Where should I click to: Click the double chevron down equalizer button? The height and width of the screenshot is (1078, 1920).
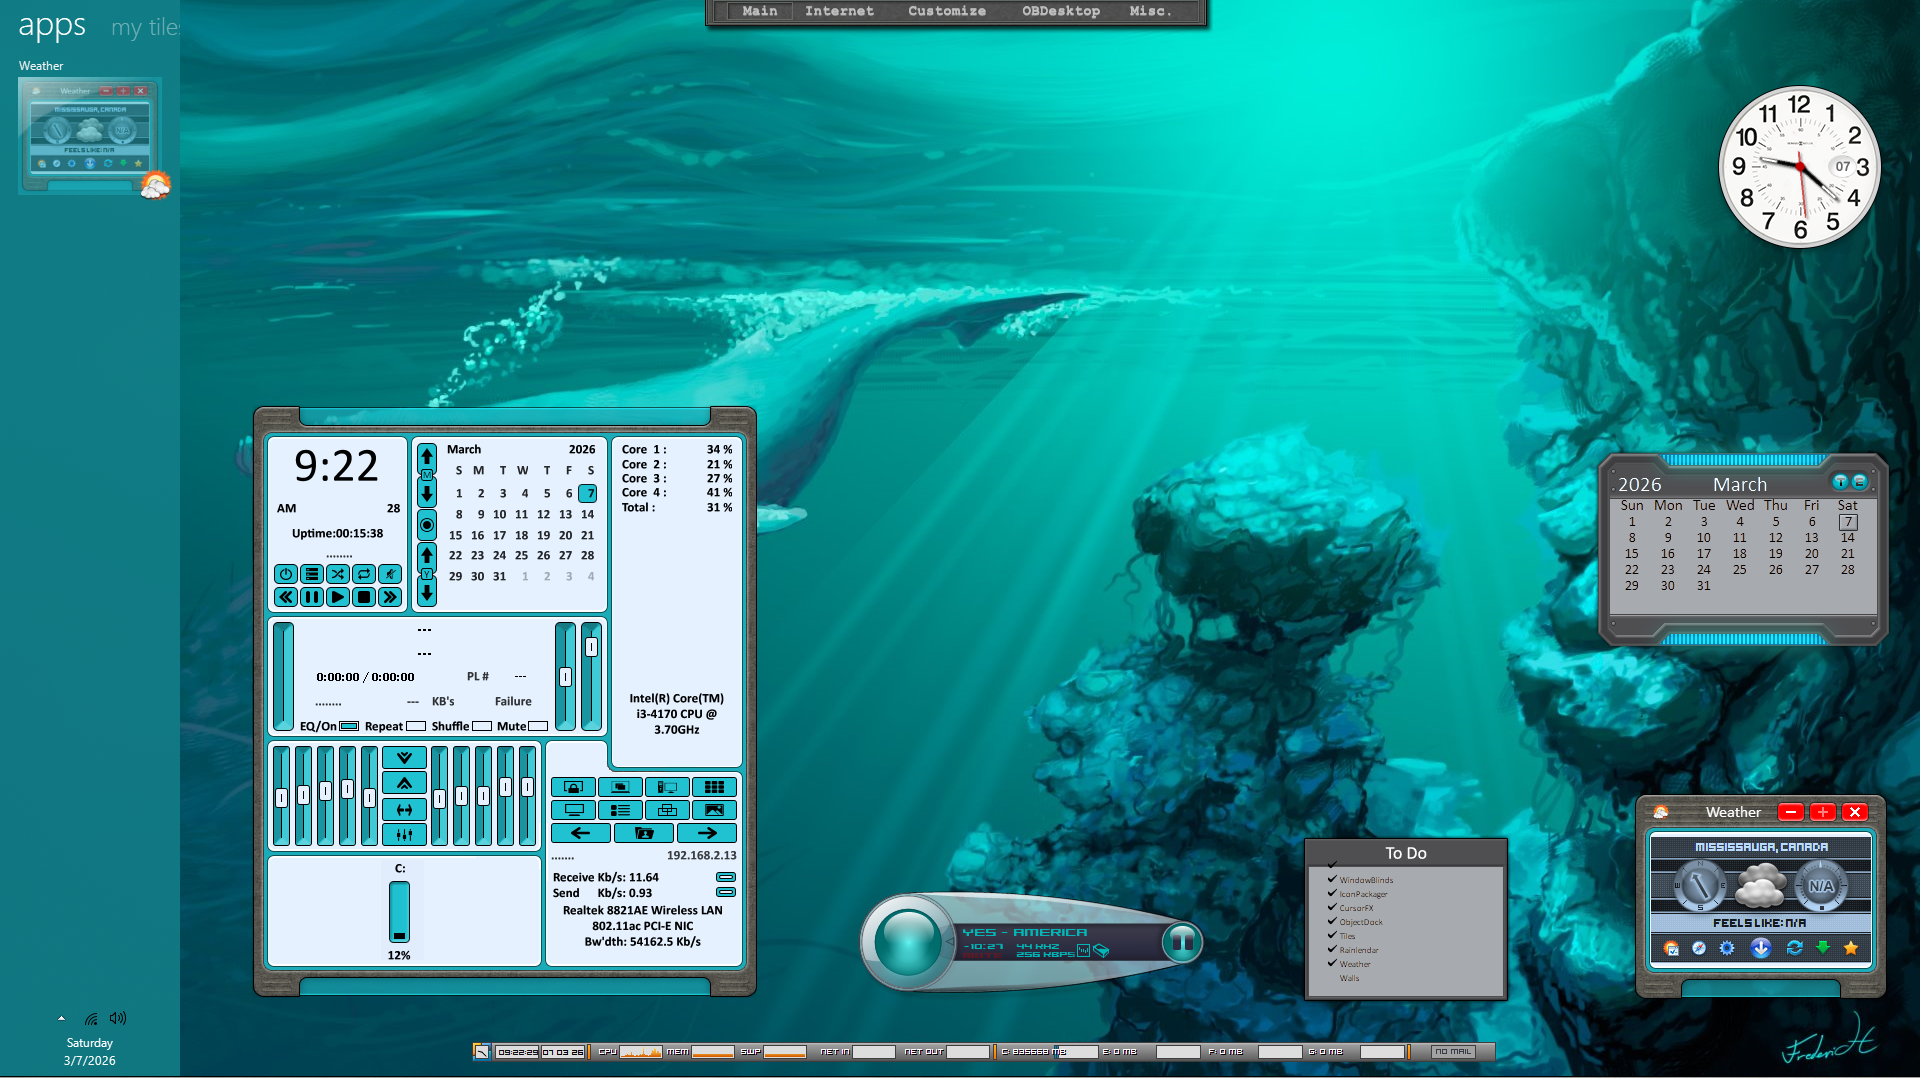(x=404, y=758)
